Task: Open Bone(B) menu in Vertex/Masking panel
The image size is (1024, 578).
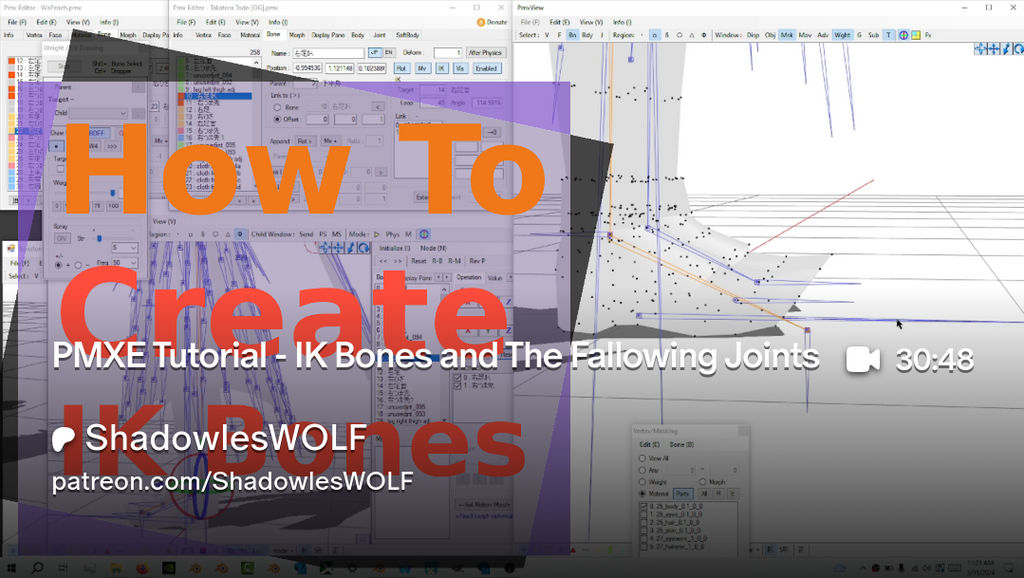Action: tap(682, 445)
